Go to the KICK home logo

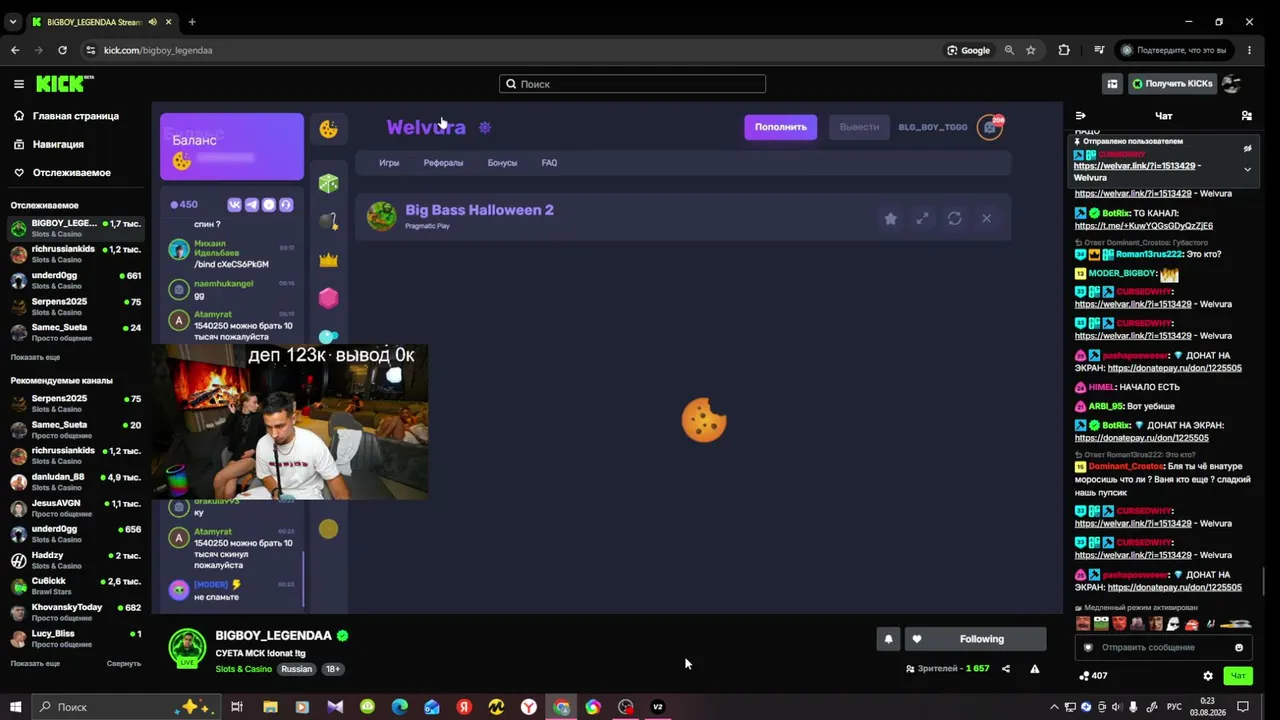tap(65, 84)
